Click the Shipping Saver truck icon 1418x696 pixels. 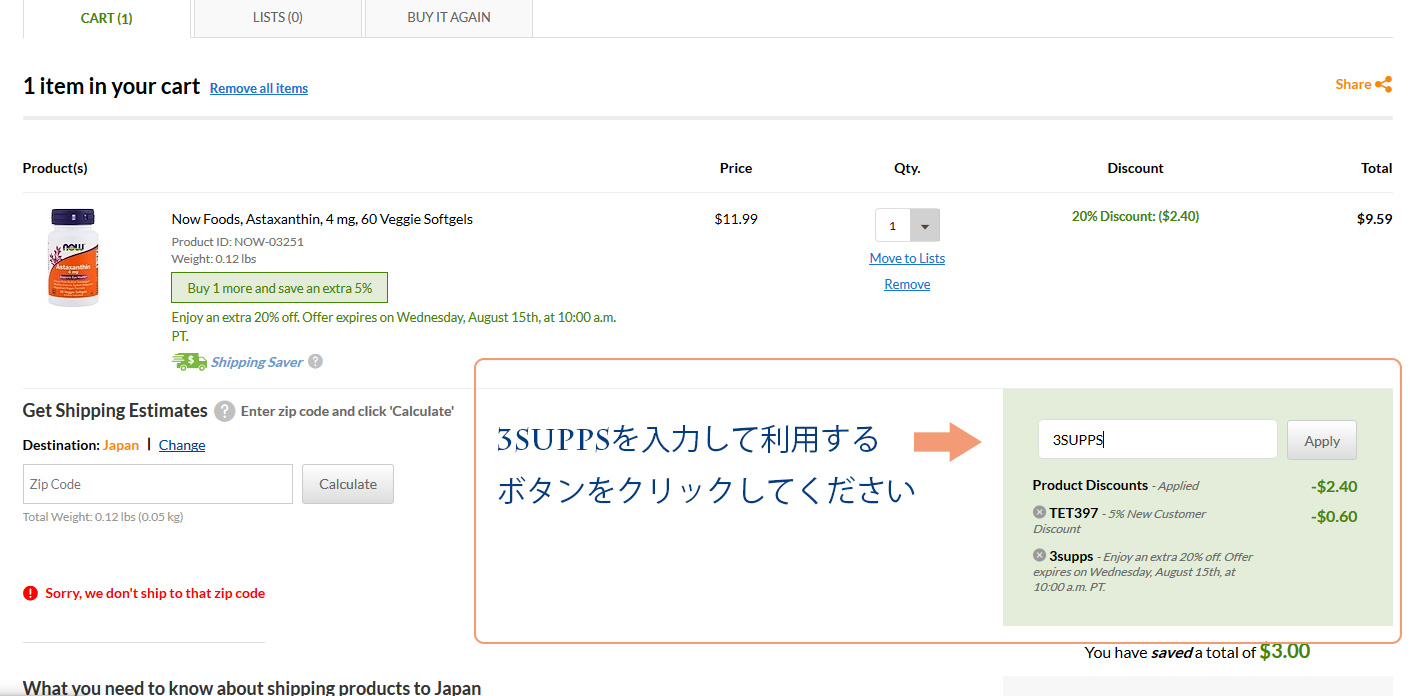click(x=189, y=362)
